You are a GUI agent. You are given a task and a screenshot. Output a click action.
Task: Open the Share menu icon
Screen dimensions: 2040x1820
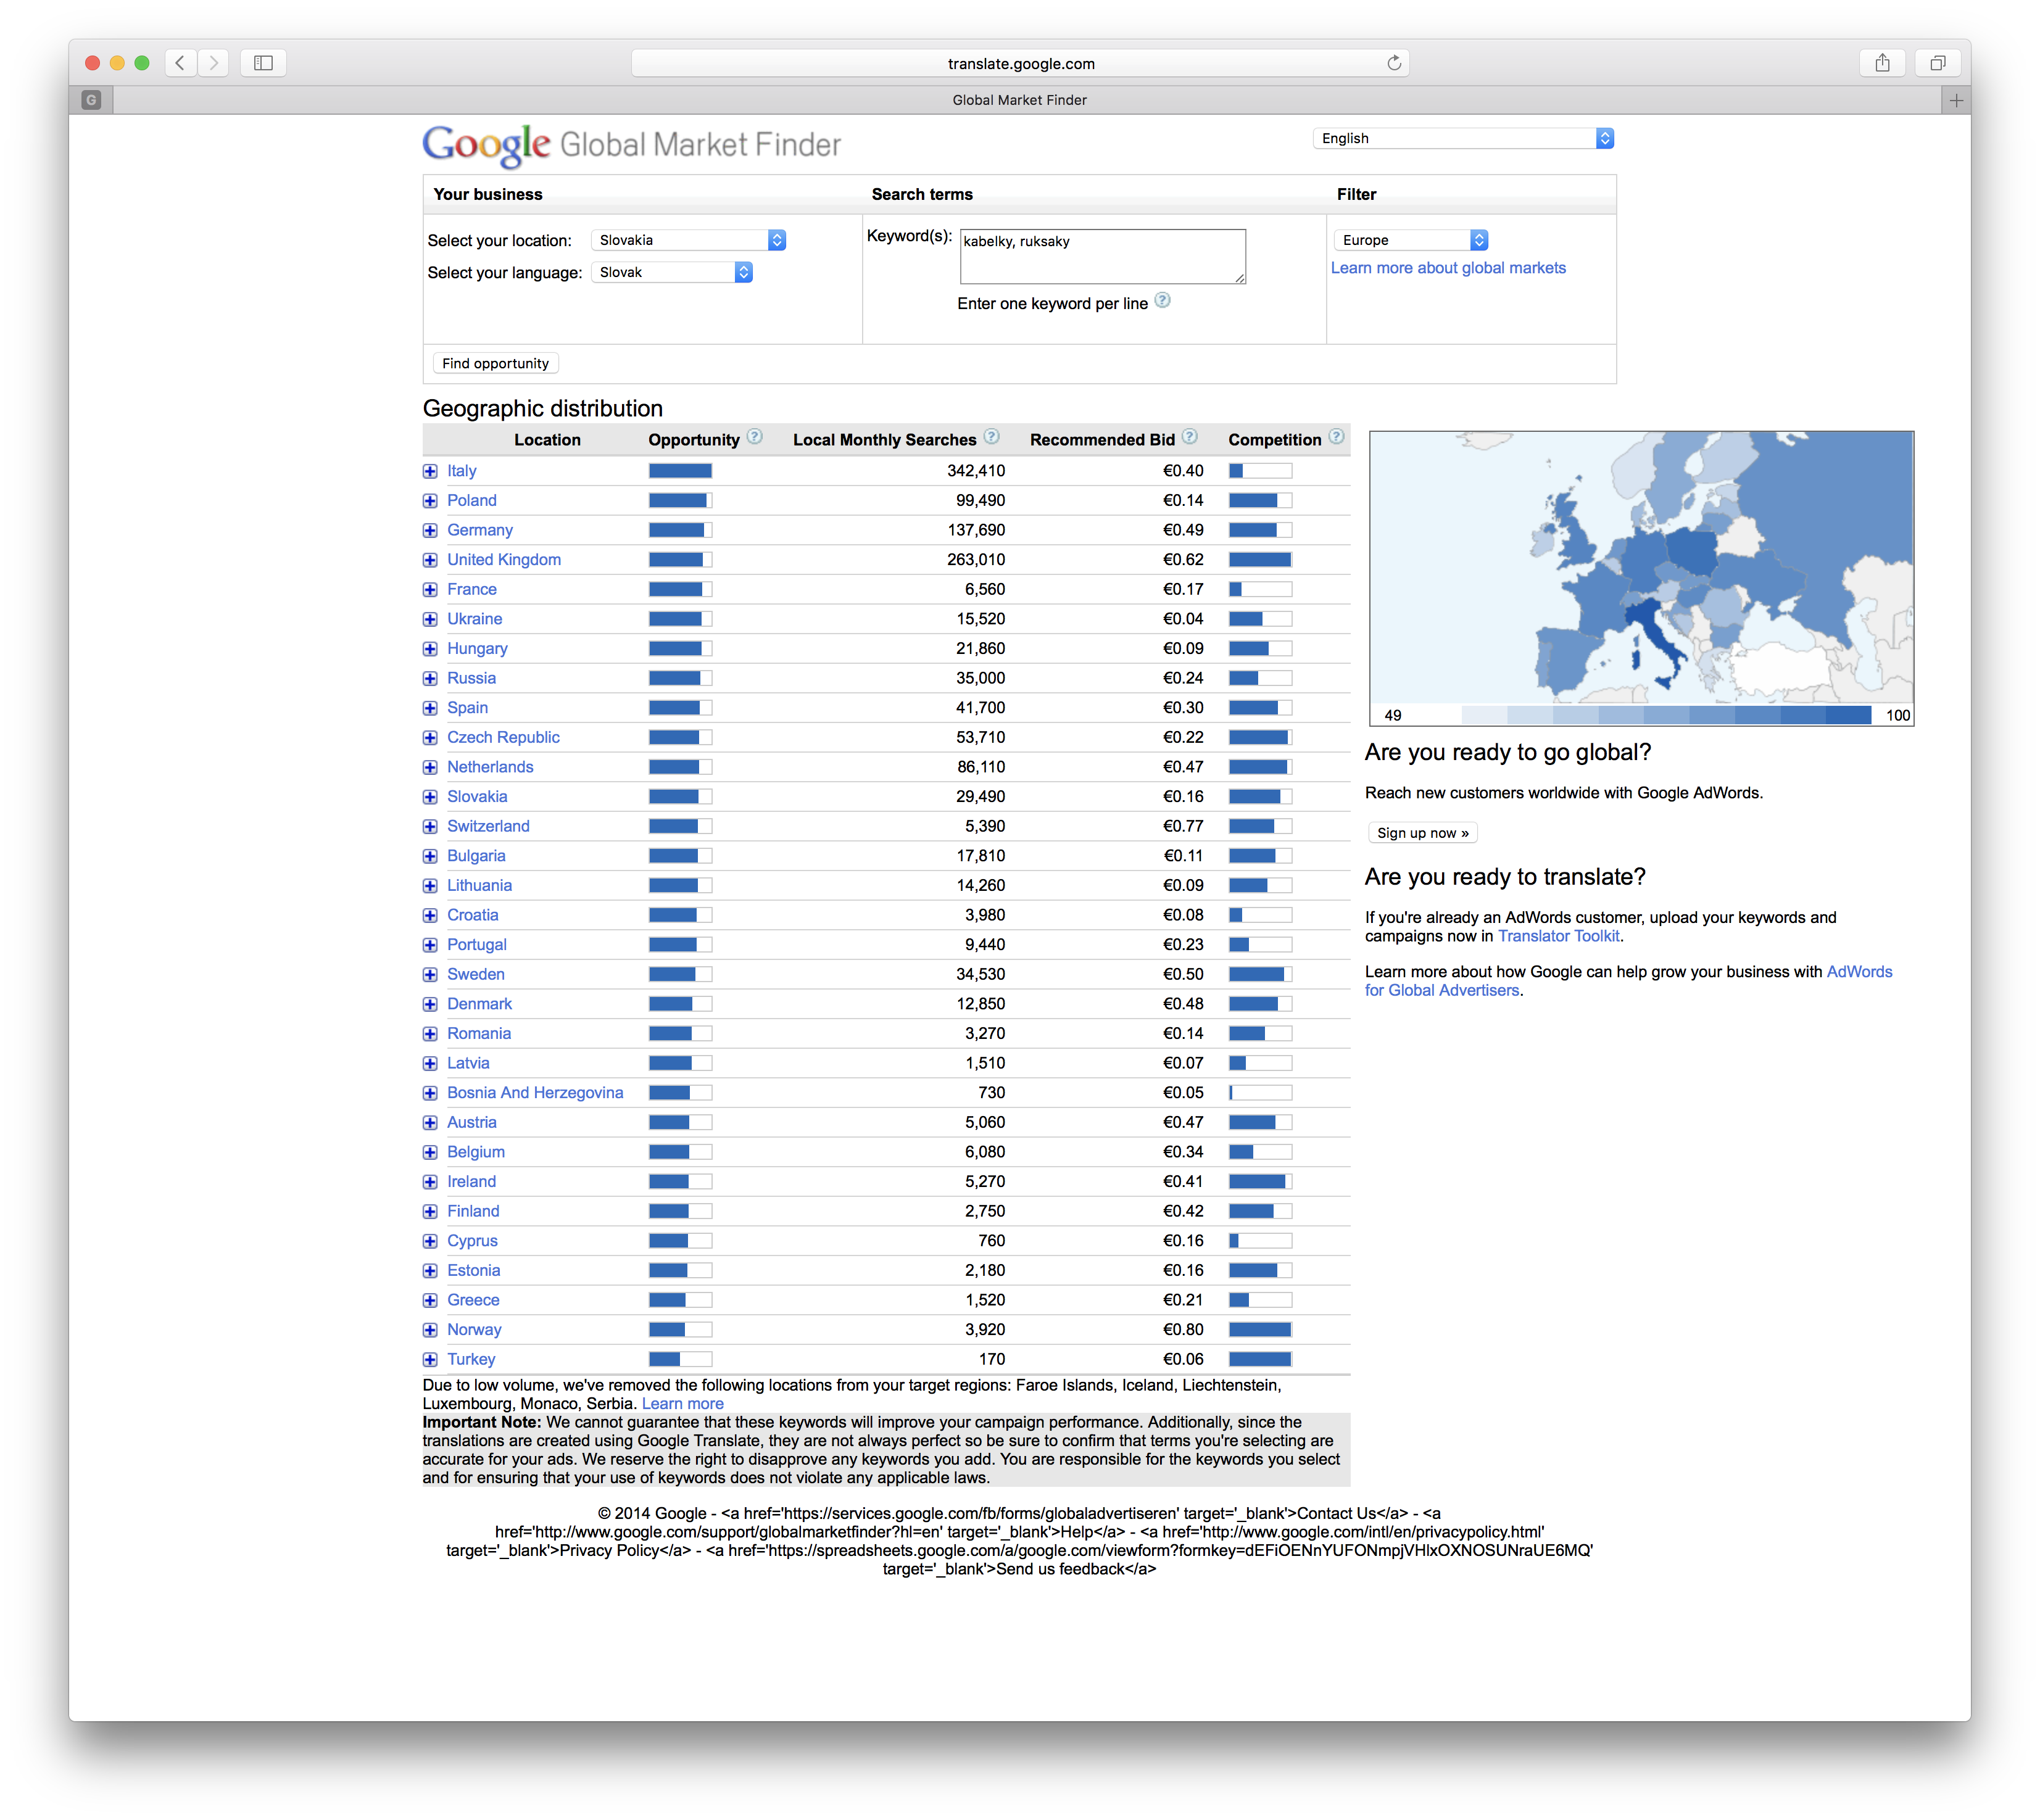pyautogui.click(x=1882, y=63)
